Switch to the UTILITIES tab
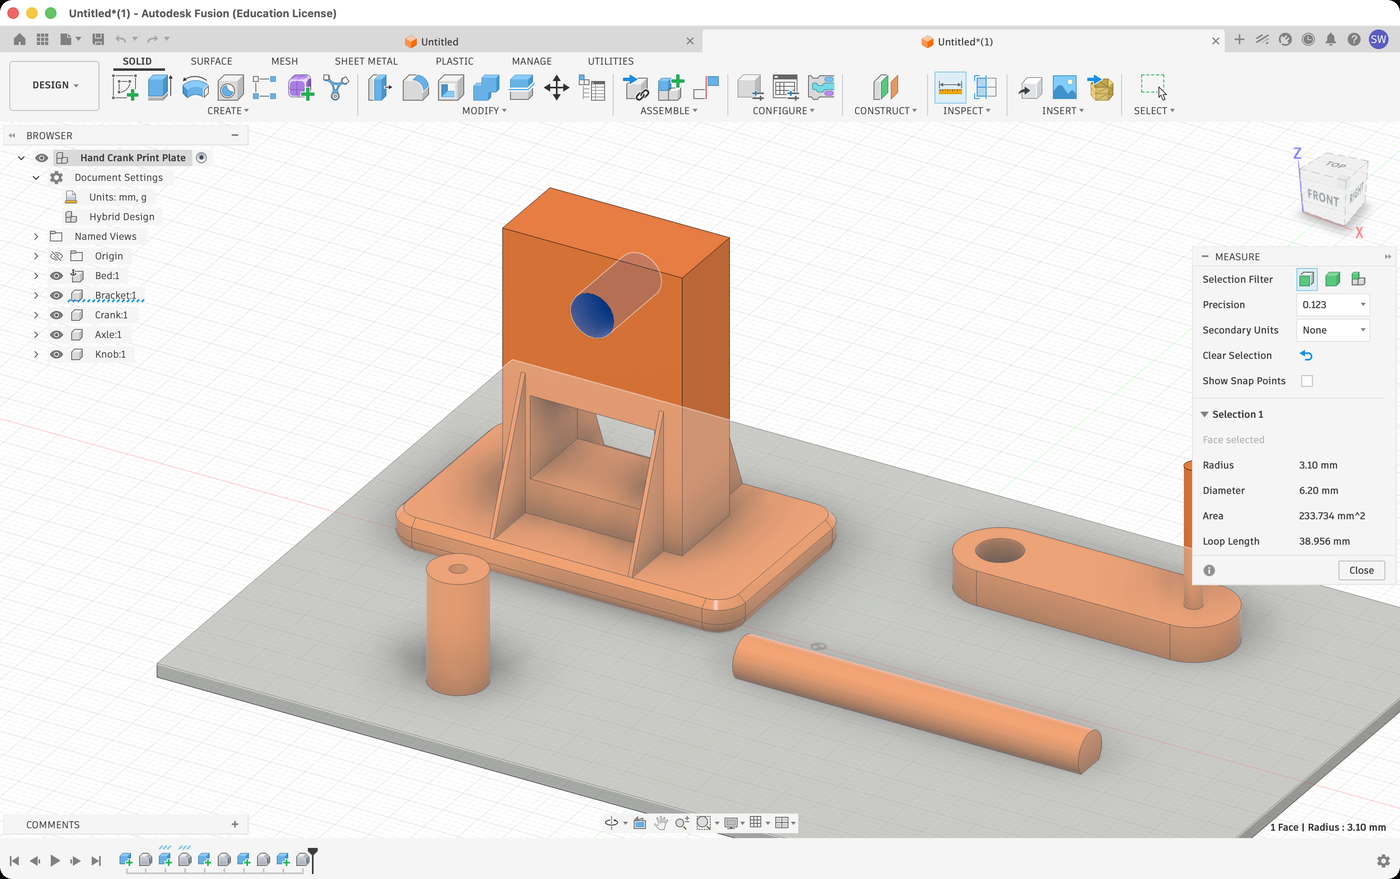This screenshot has width=1400, height=879. (610, 61)
